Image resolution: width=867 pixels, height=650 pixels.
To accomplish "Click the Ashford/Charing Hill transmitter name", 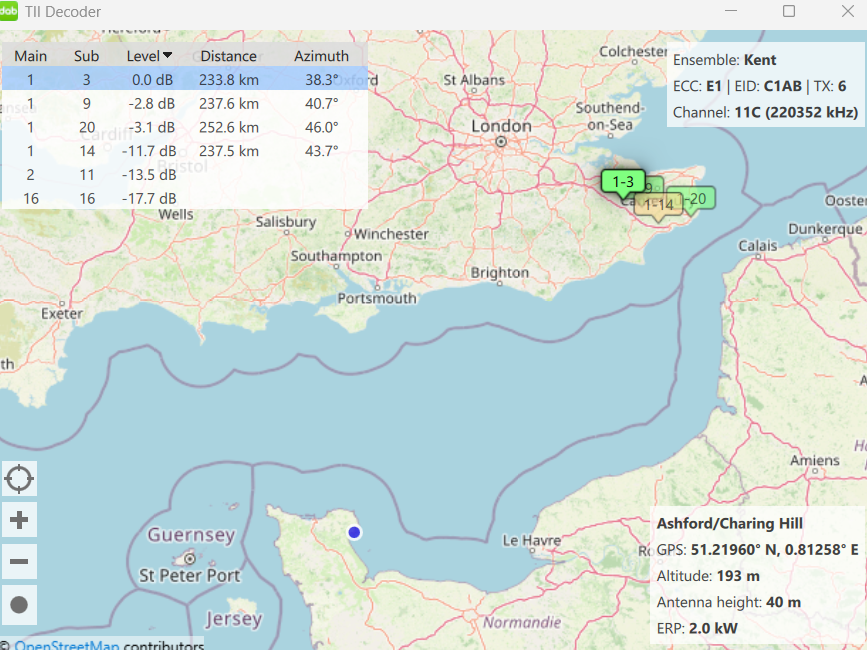I will [x=729, y=523].
